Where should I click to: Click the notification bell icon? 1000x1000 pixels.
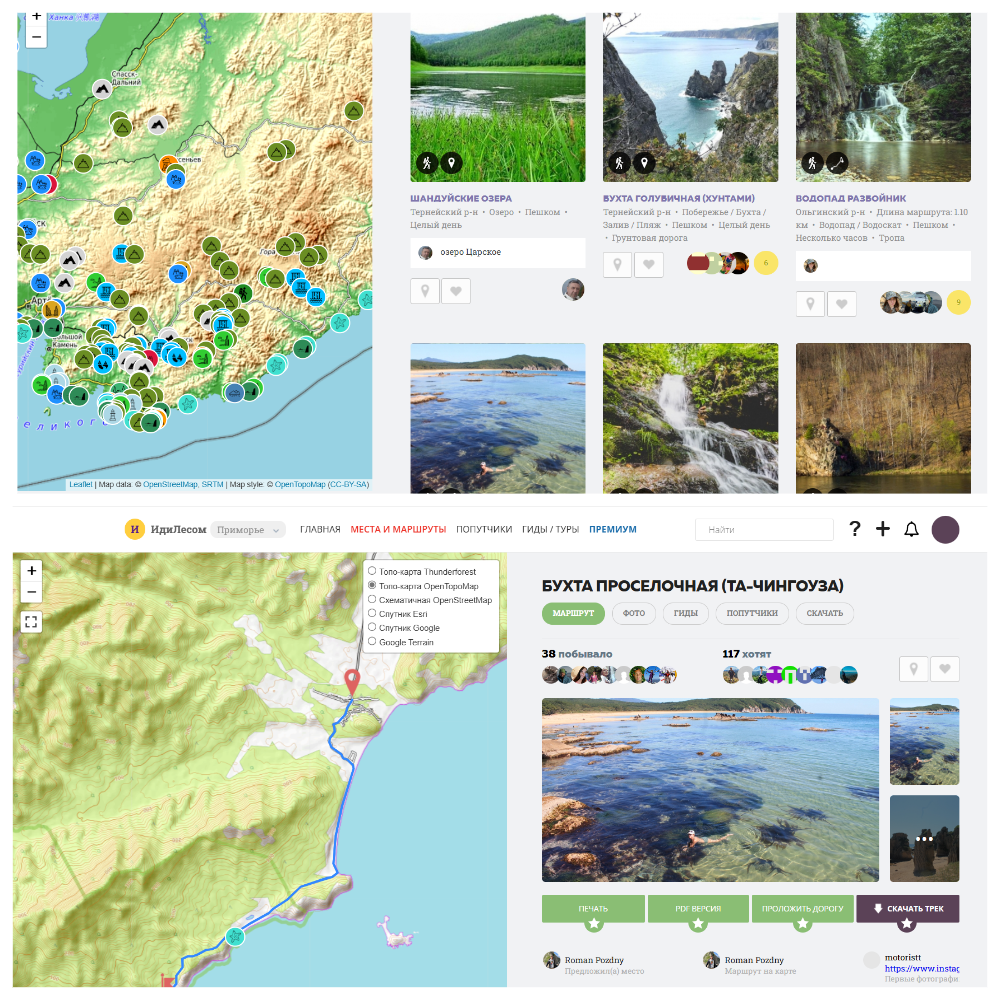911,530
